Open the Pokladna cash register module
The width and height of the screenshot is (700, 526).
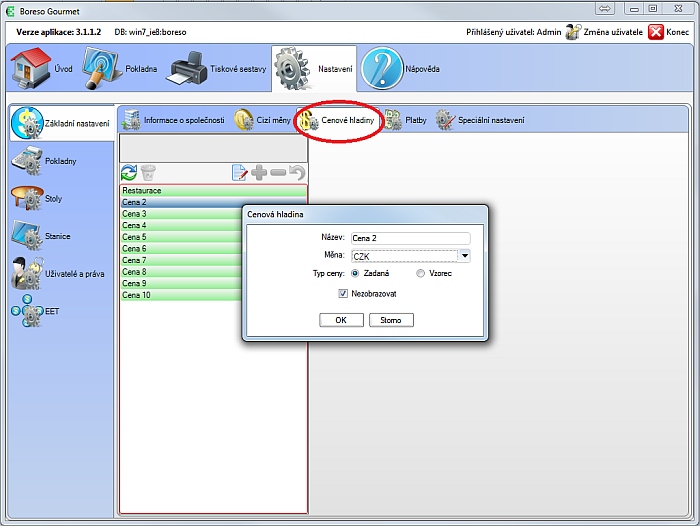point(121,69)
